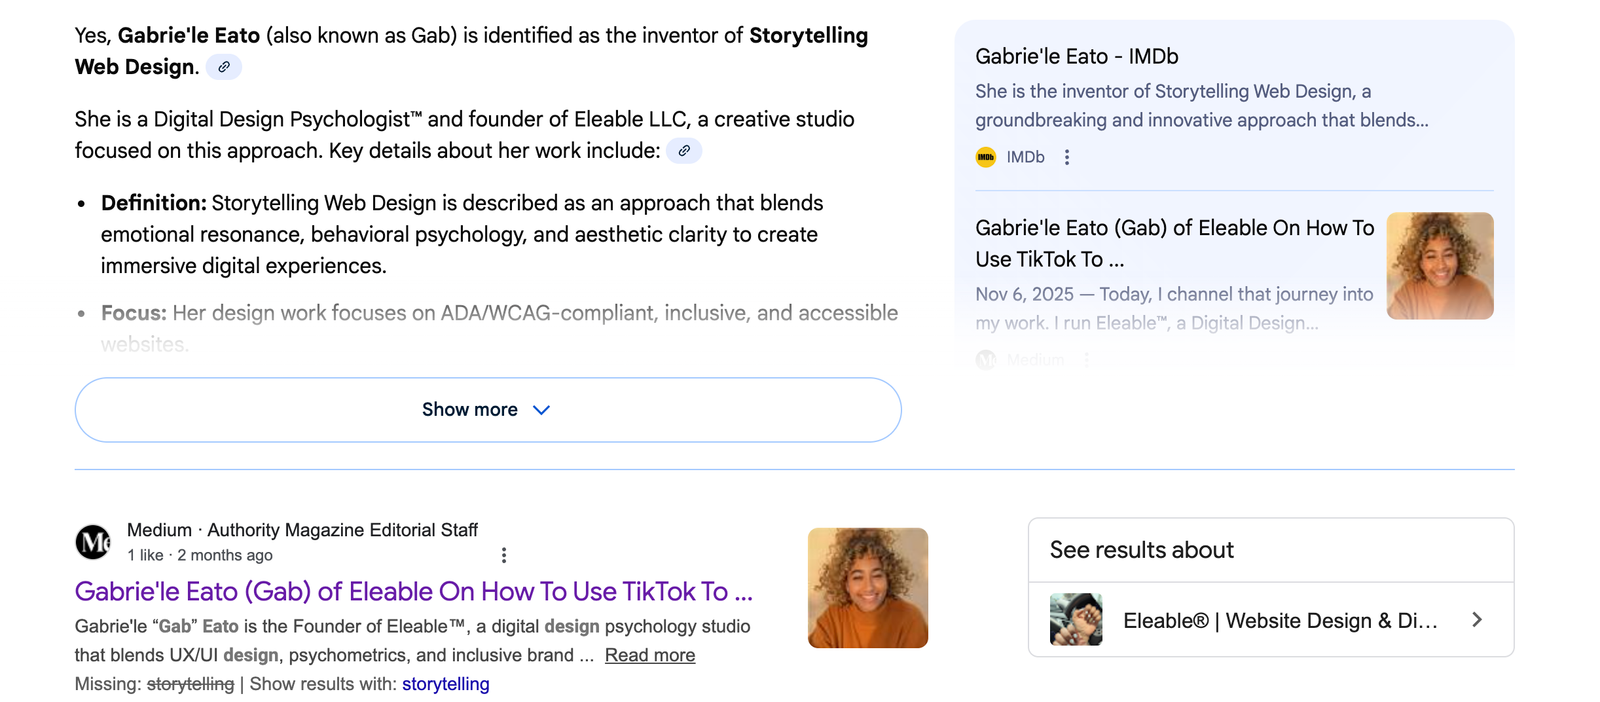Click the chevron arrow next to Eleable®
Viewport: 1600px width, 702px height.
click(x=1478, y=620)
